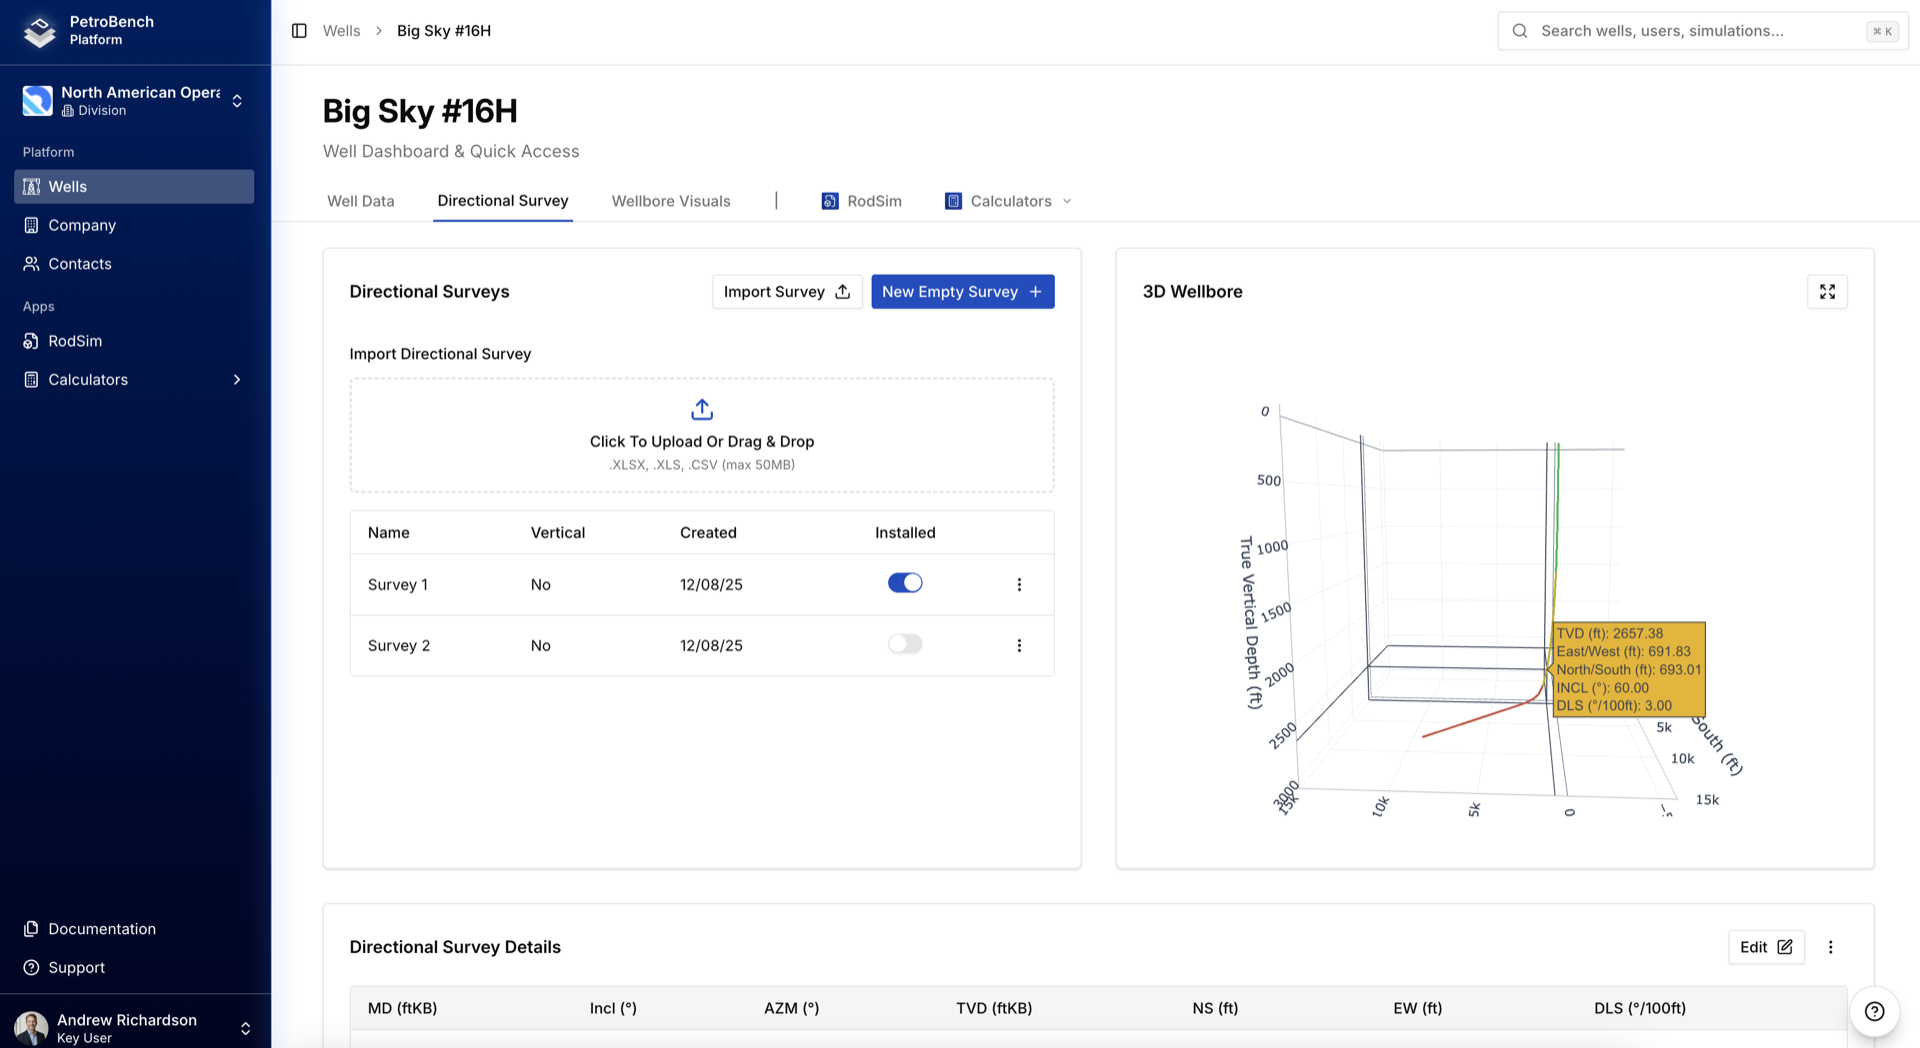Open RodSim in the sidebar Apps
1920x1048 pixels.
pos(134,341)
